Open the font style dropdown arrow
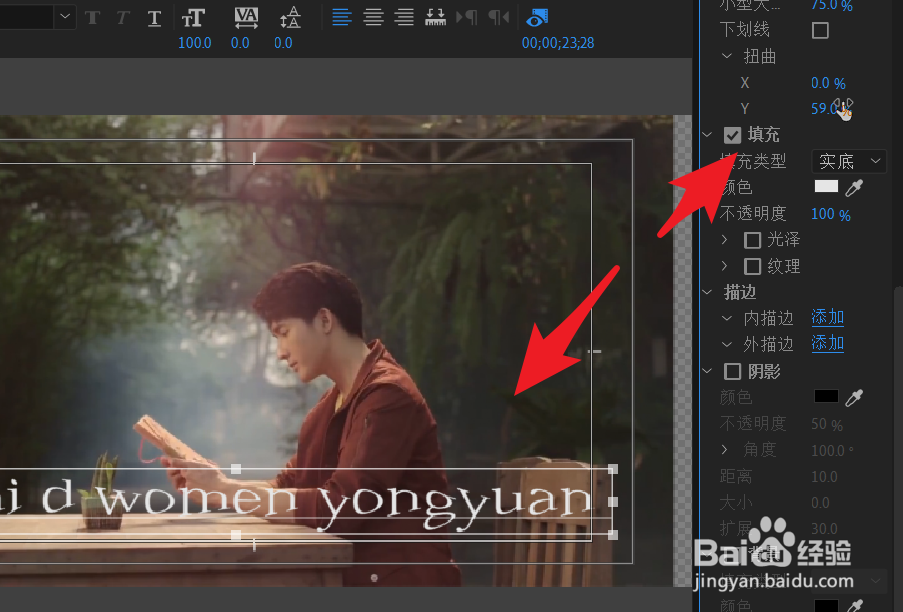 65,17
